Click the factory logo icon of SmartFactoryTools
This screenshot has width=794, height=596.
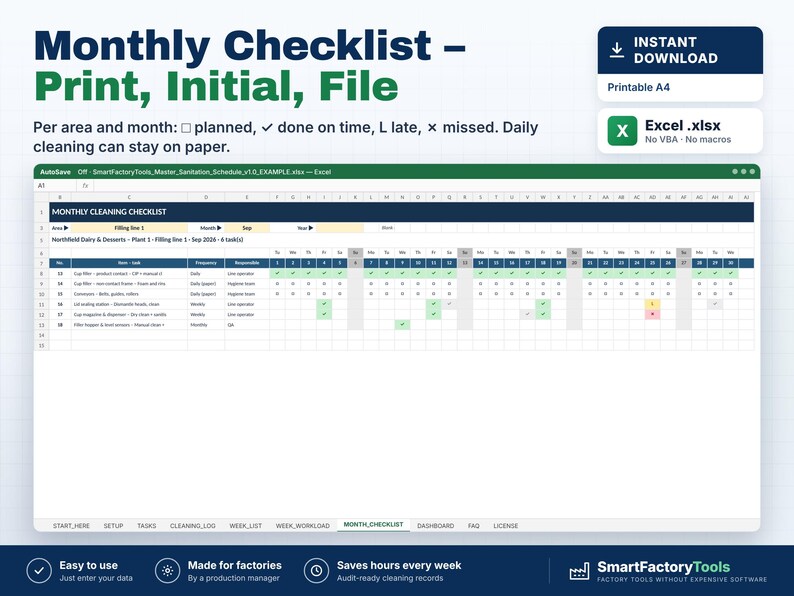pyautogui.click(x=579, y=571)
